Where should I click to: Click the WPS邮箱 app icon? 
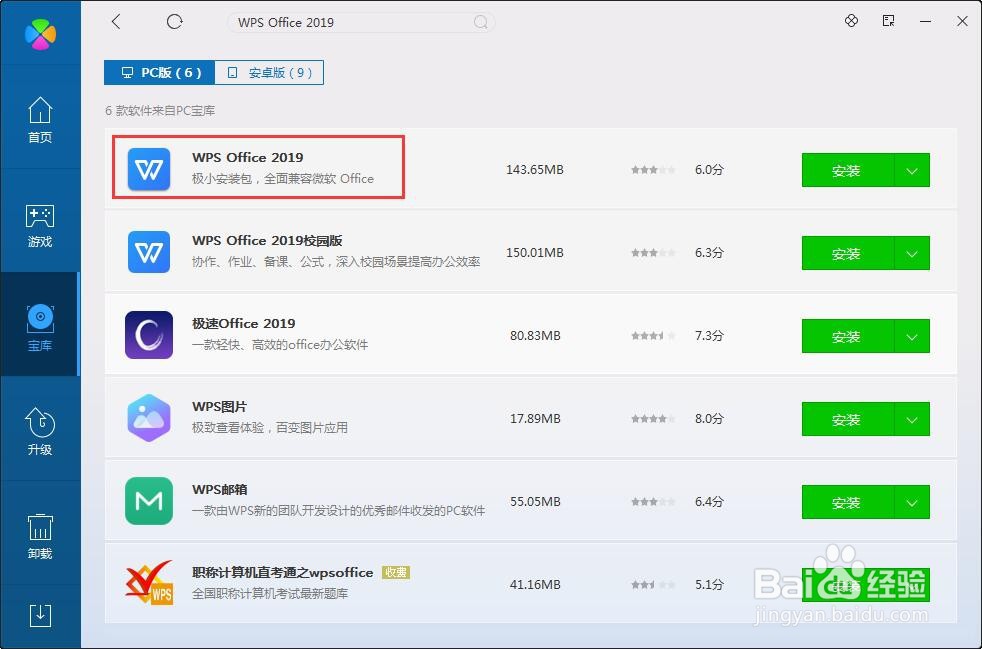[149, 501]
